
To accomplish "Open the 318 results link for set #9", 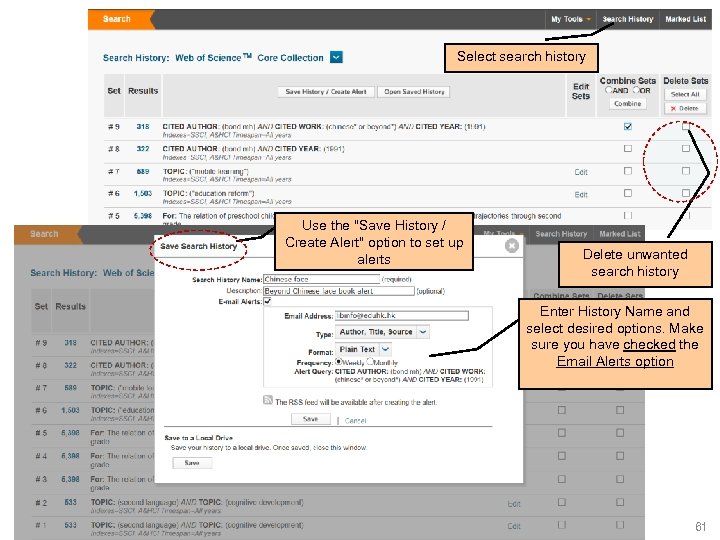I will pos(143,126).
